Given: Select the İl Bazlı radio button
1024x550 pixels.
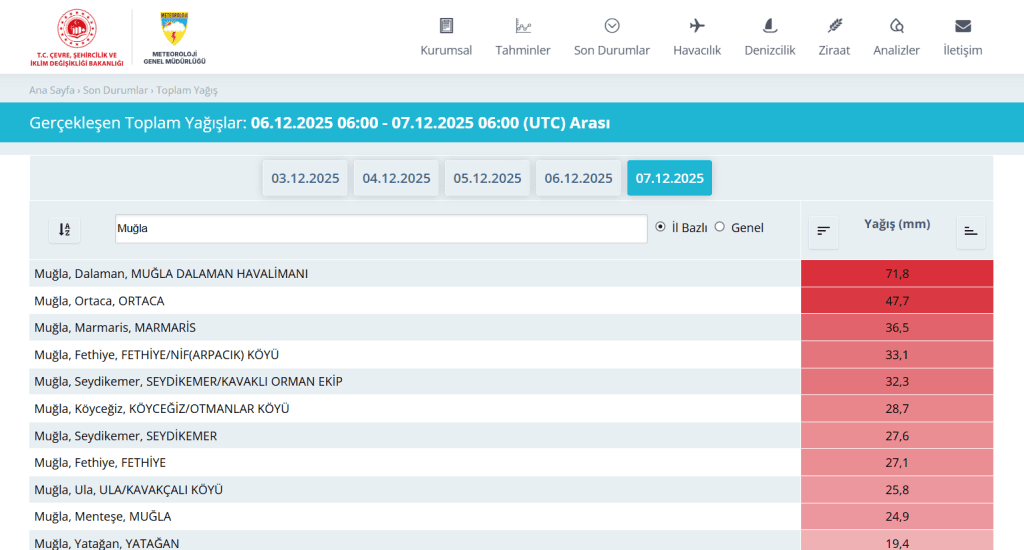Looking at the screenshot, I should click(660, 227).
